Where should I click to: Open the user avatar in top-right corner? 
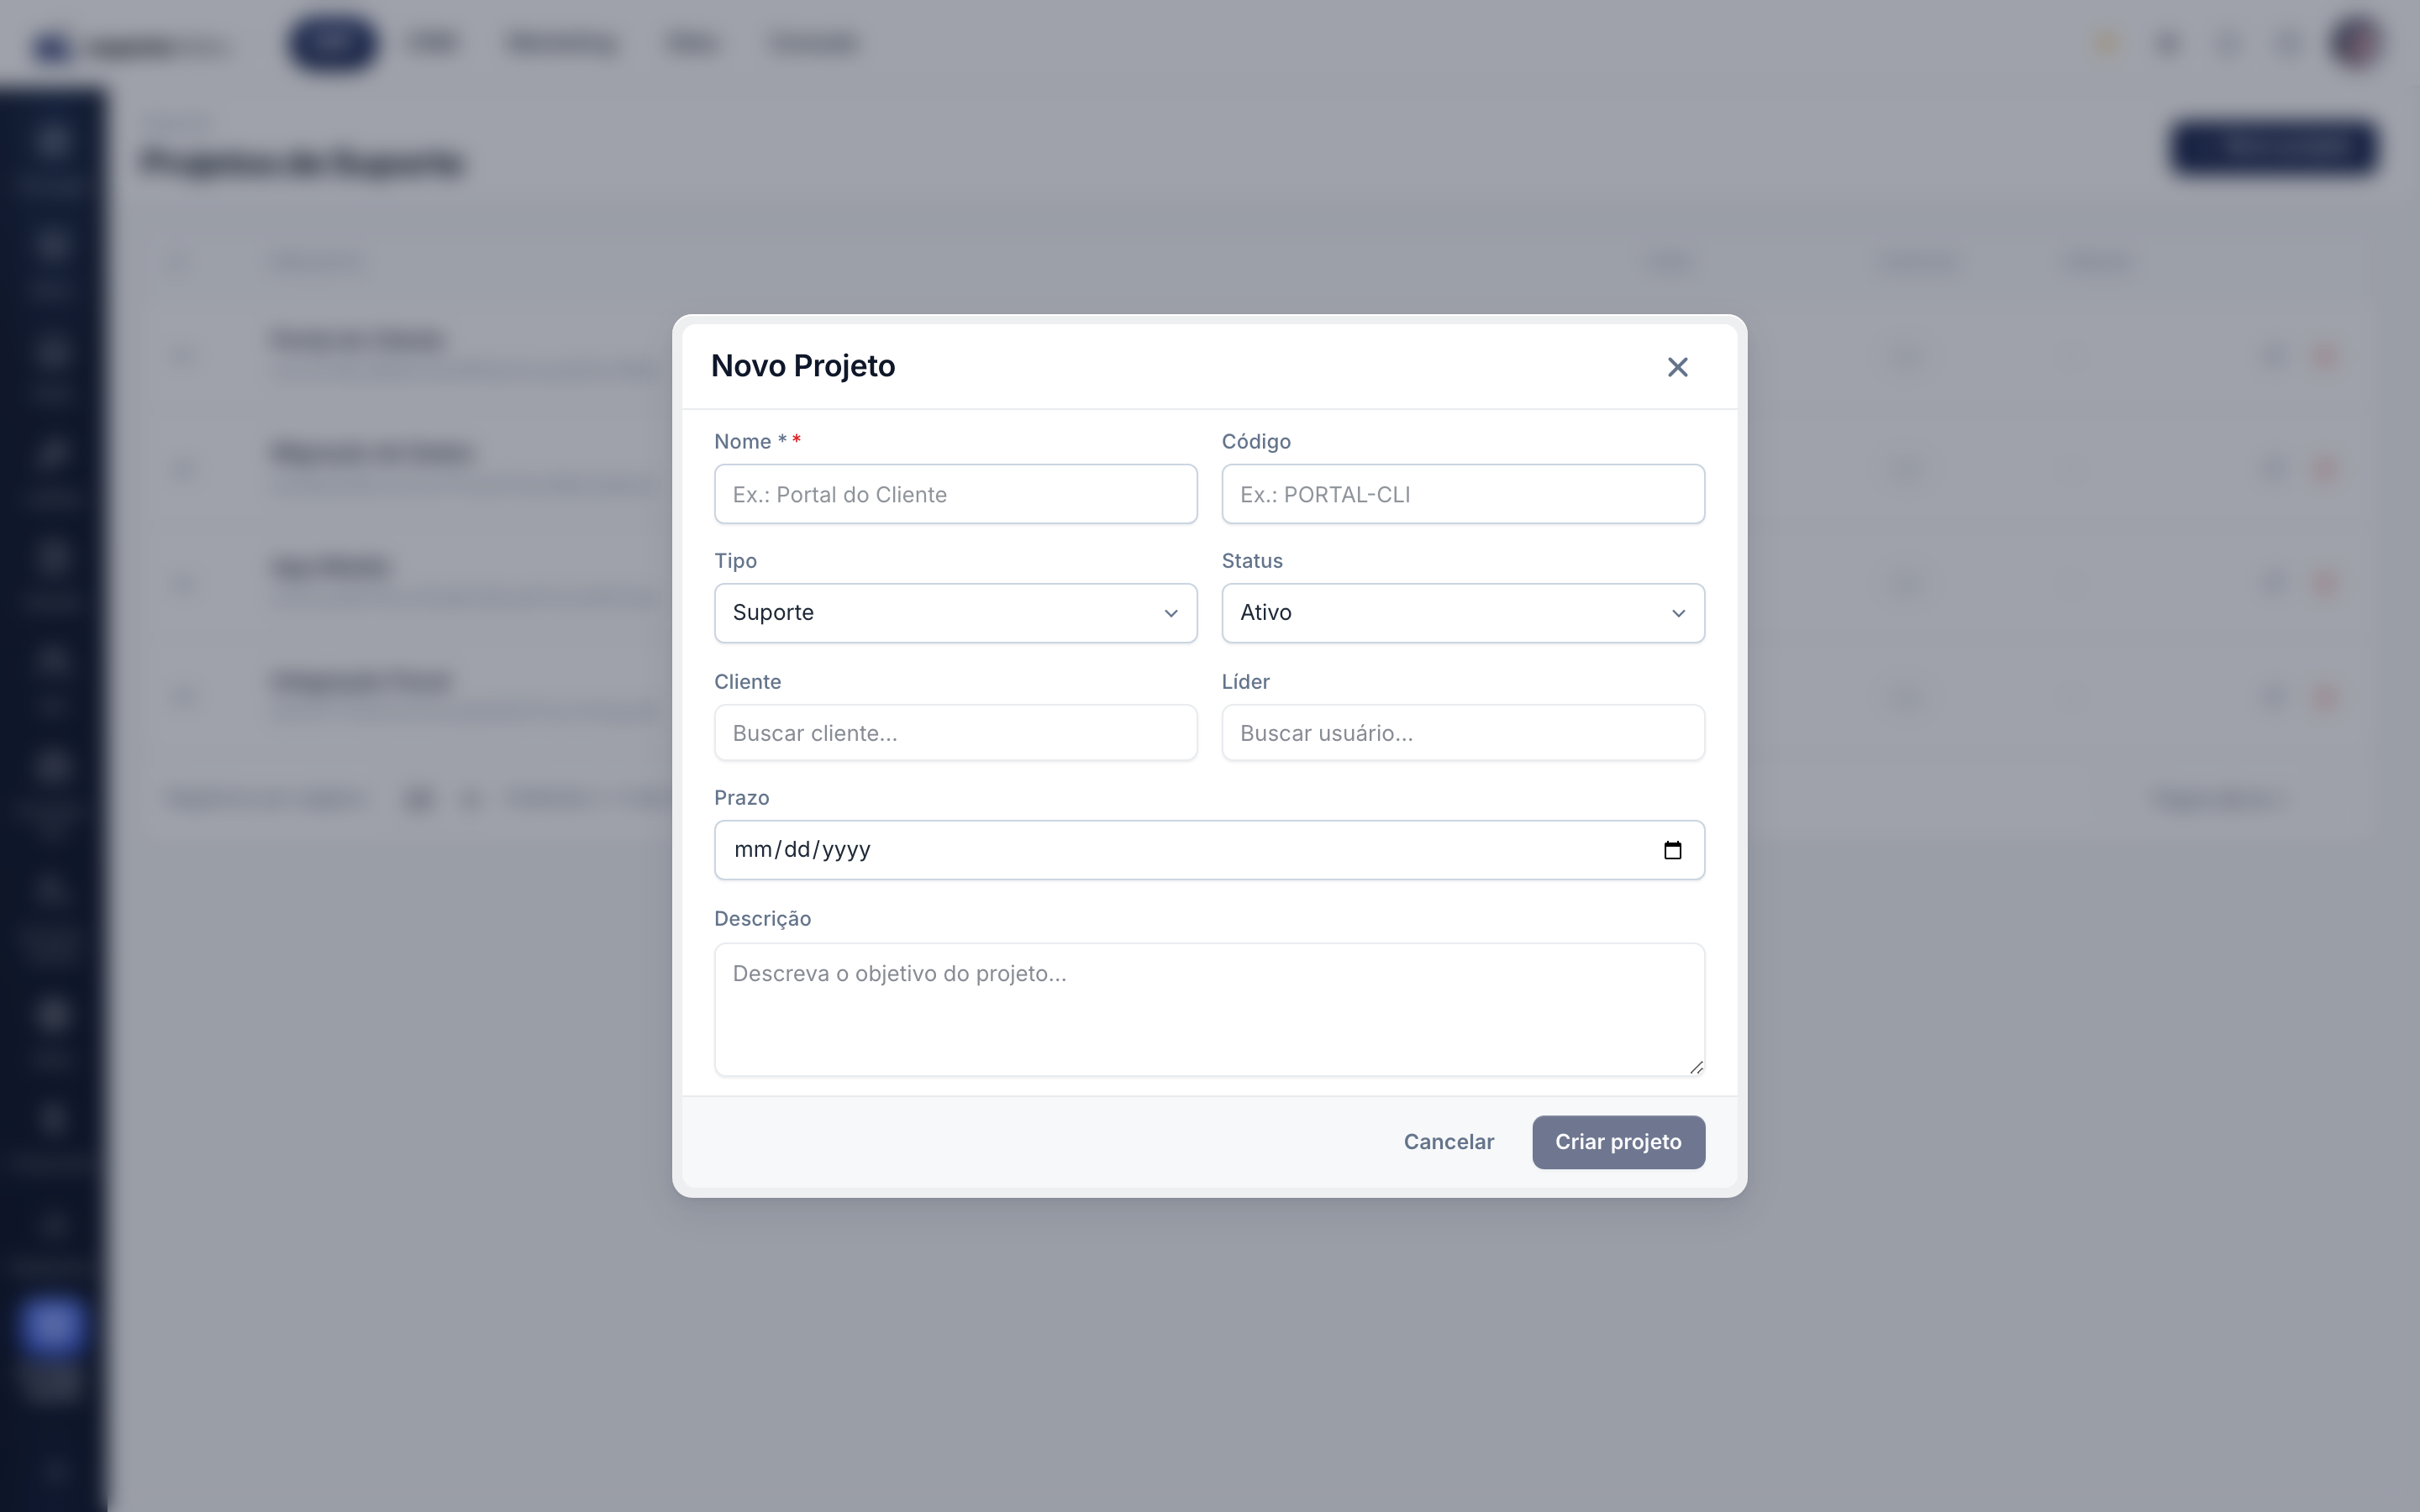(x=2356, y=43)
